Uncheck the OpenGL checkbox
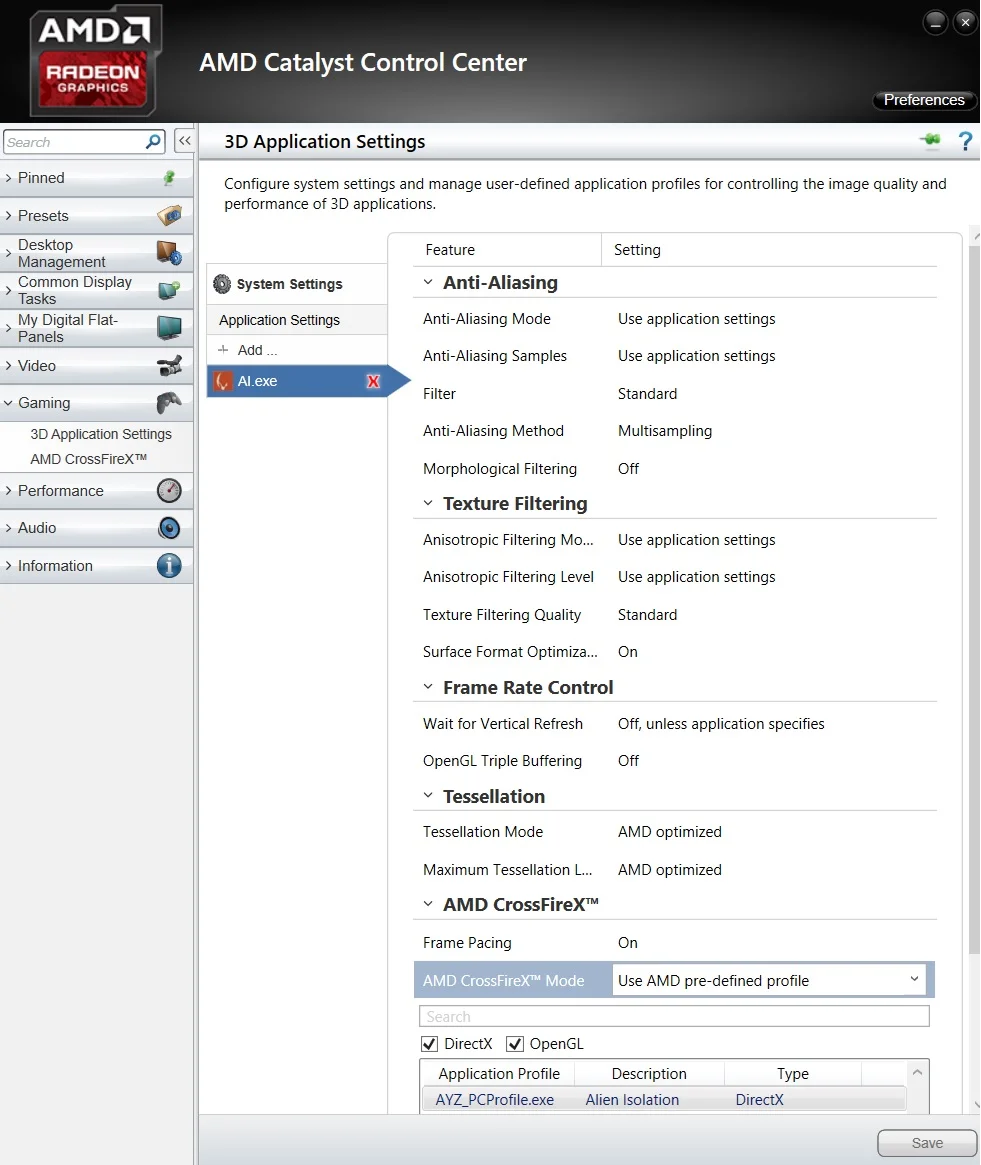 (515, 1044)
